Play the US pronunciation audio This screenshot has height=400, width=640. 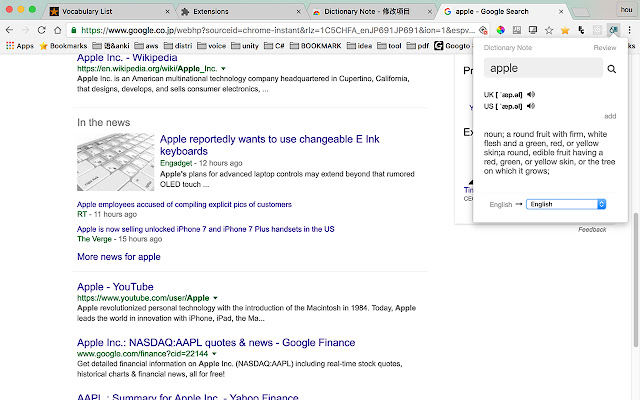click(x=531, y=106)
